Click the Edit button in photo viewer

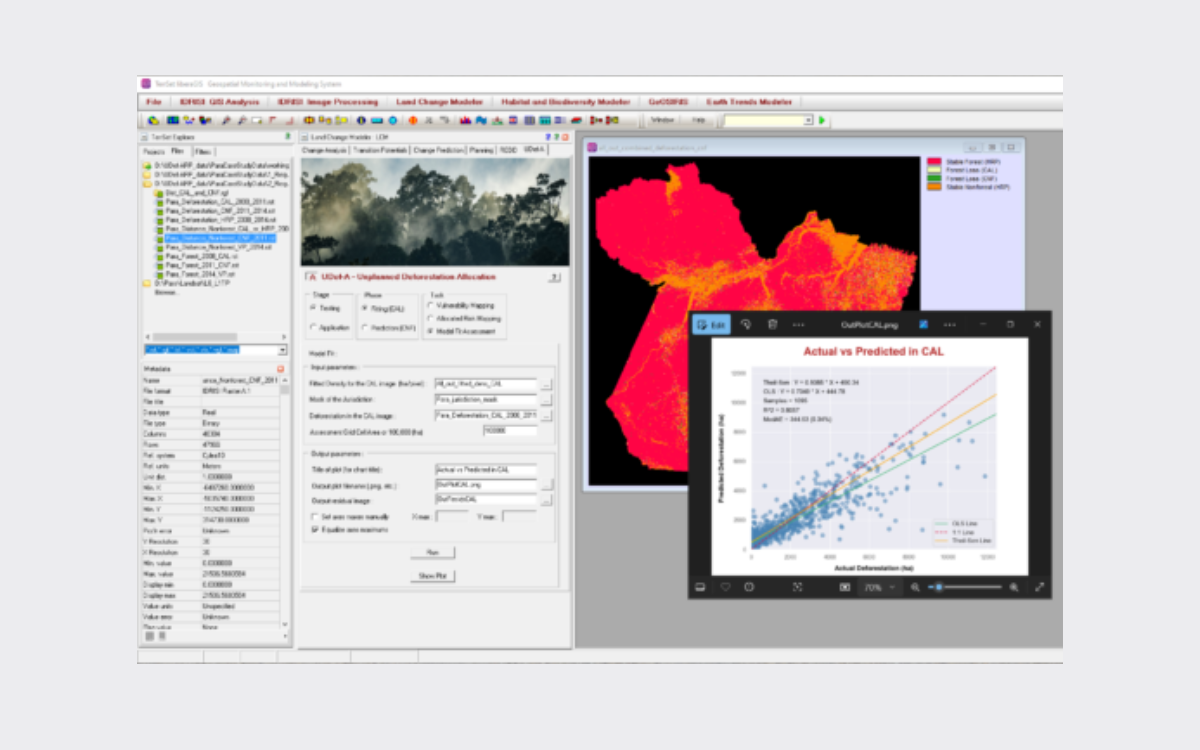pos(712,325)
